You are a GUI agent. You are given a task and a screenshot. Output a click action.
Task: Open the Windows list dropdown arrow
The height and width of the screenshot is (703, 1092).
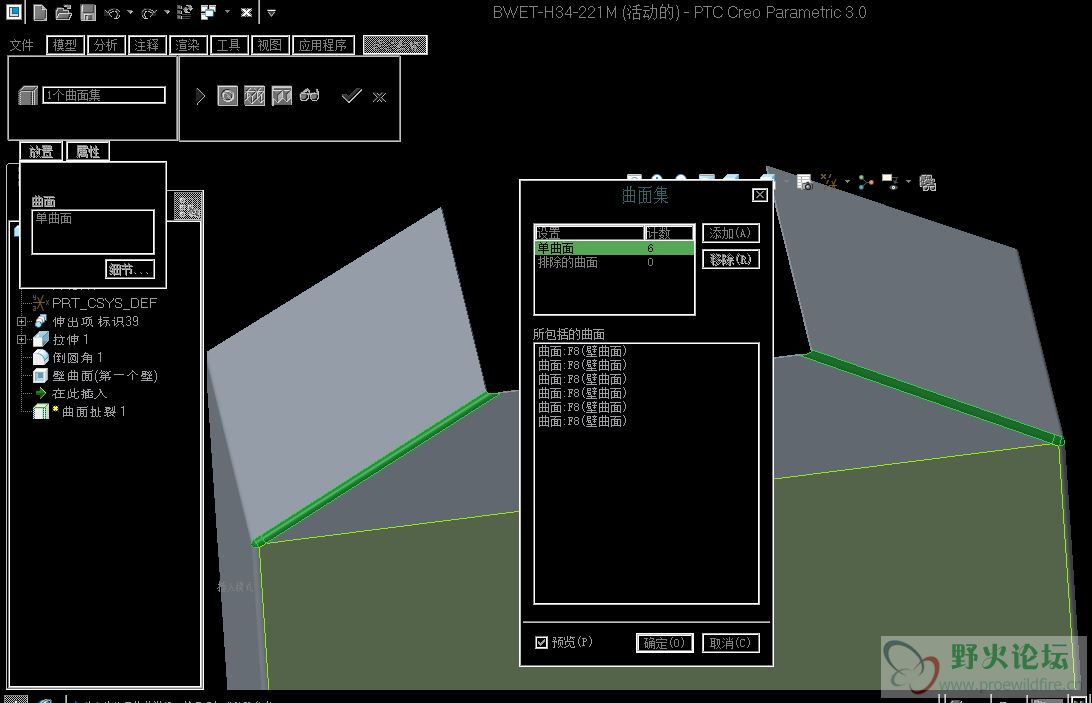[227, 12]
